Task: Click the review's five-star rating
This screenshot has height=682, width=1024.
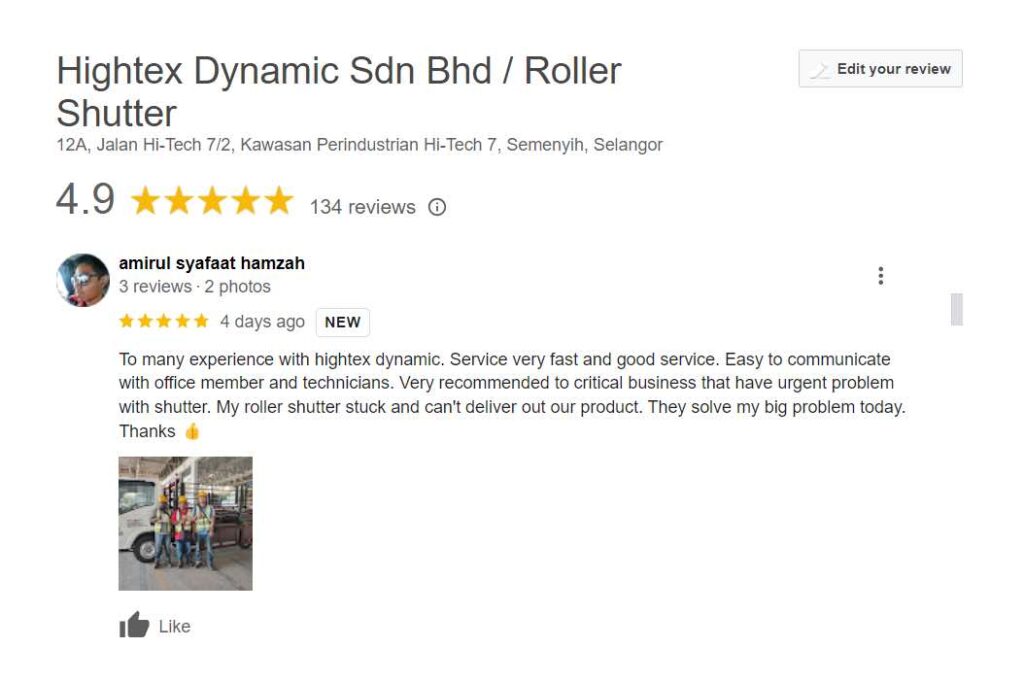Action: (x=164, y=321)
